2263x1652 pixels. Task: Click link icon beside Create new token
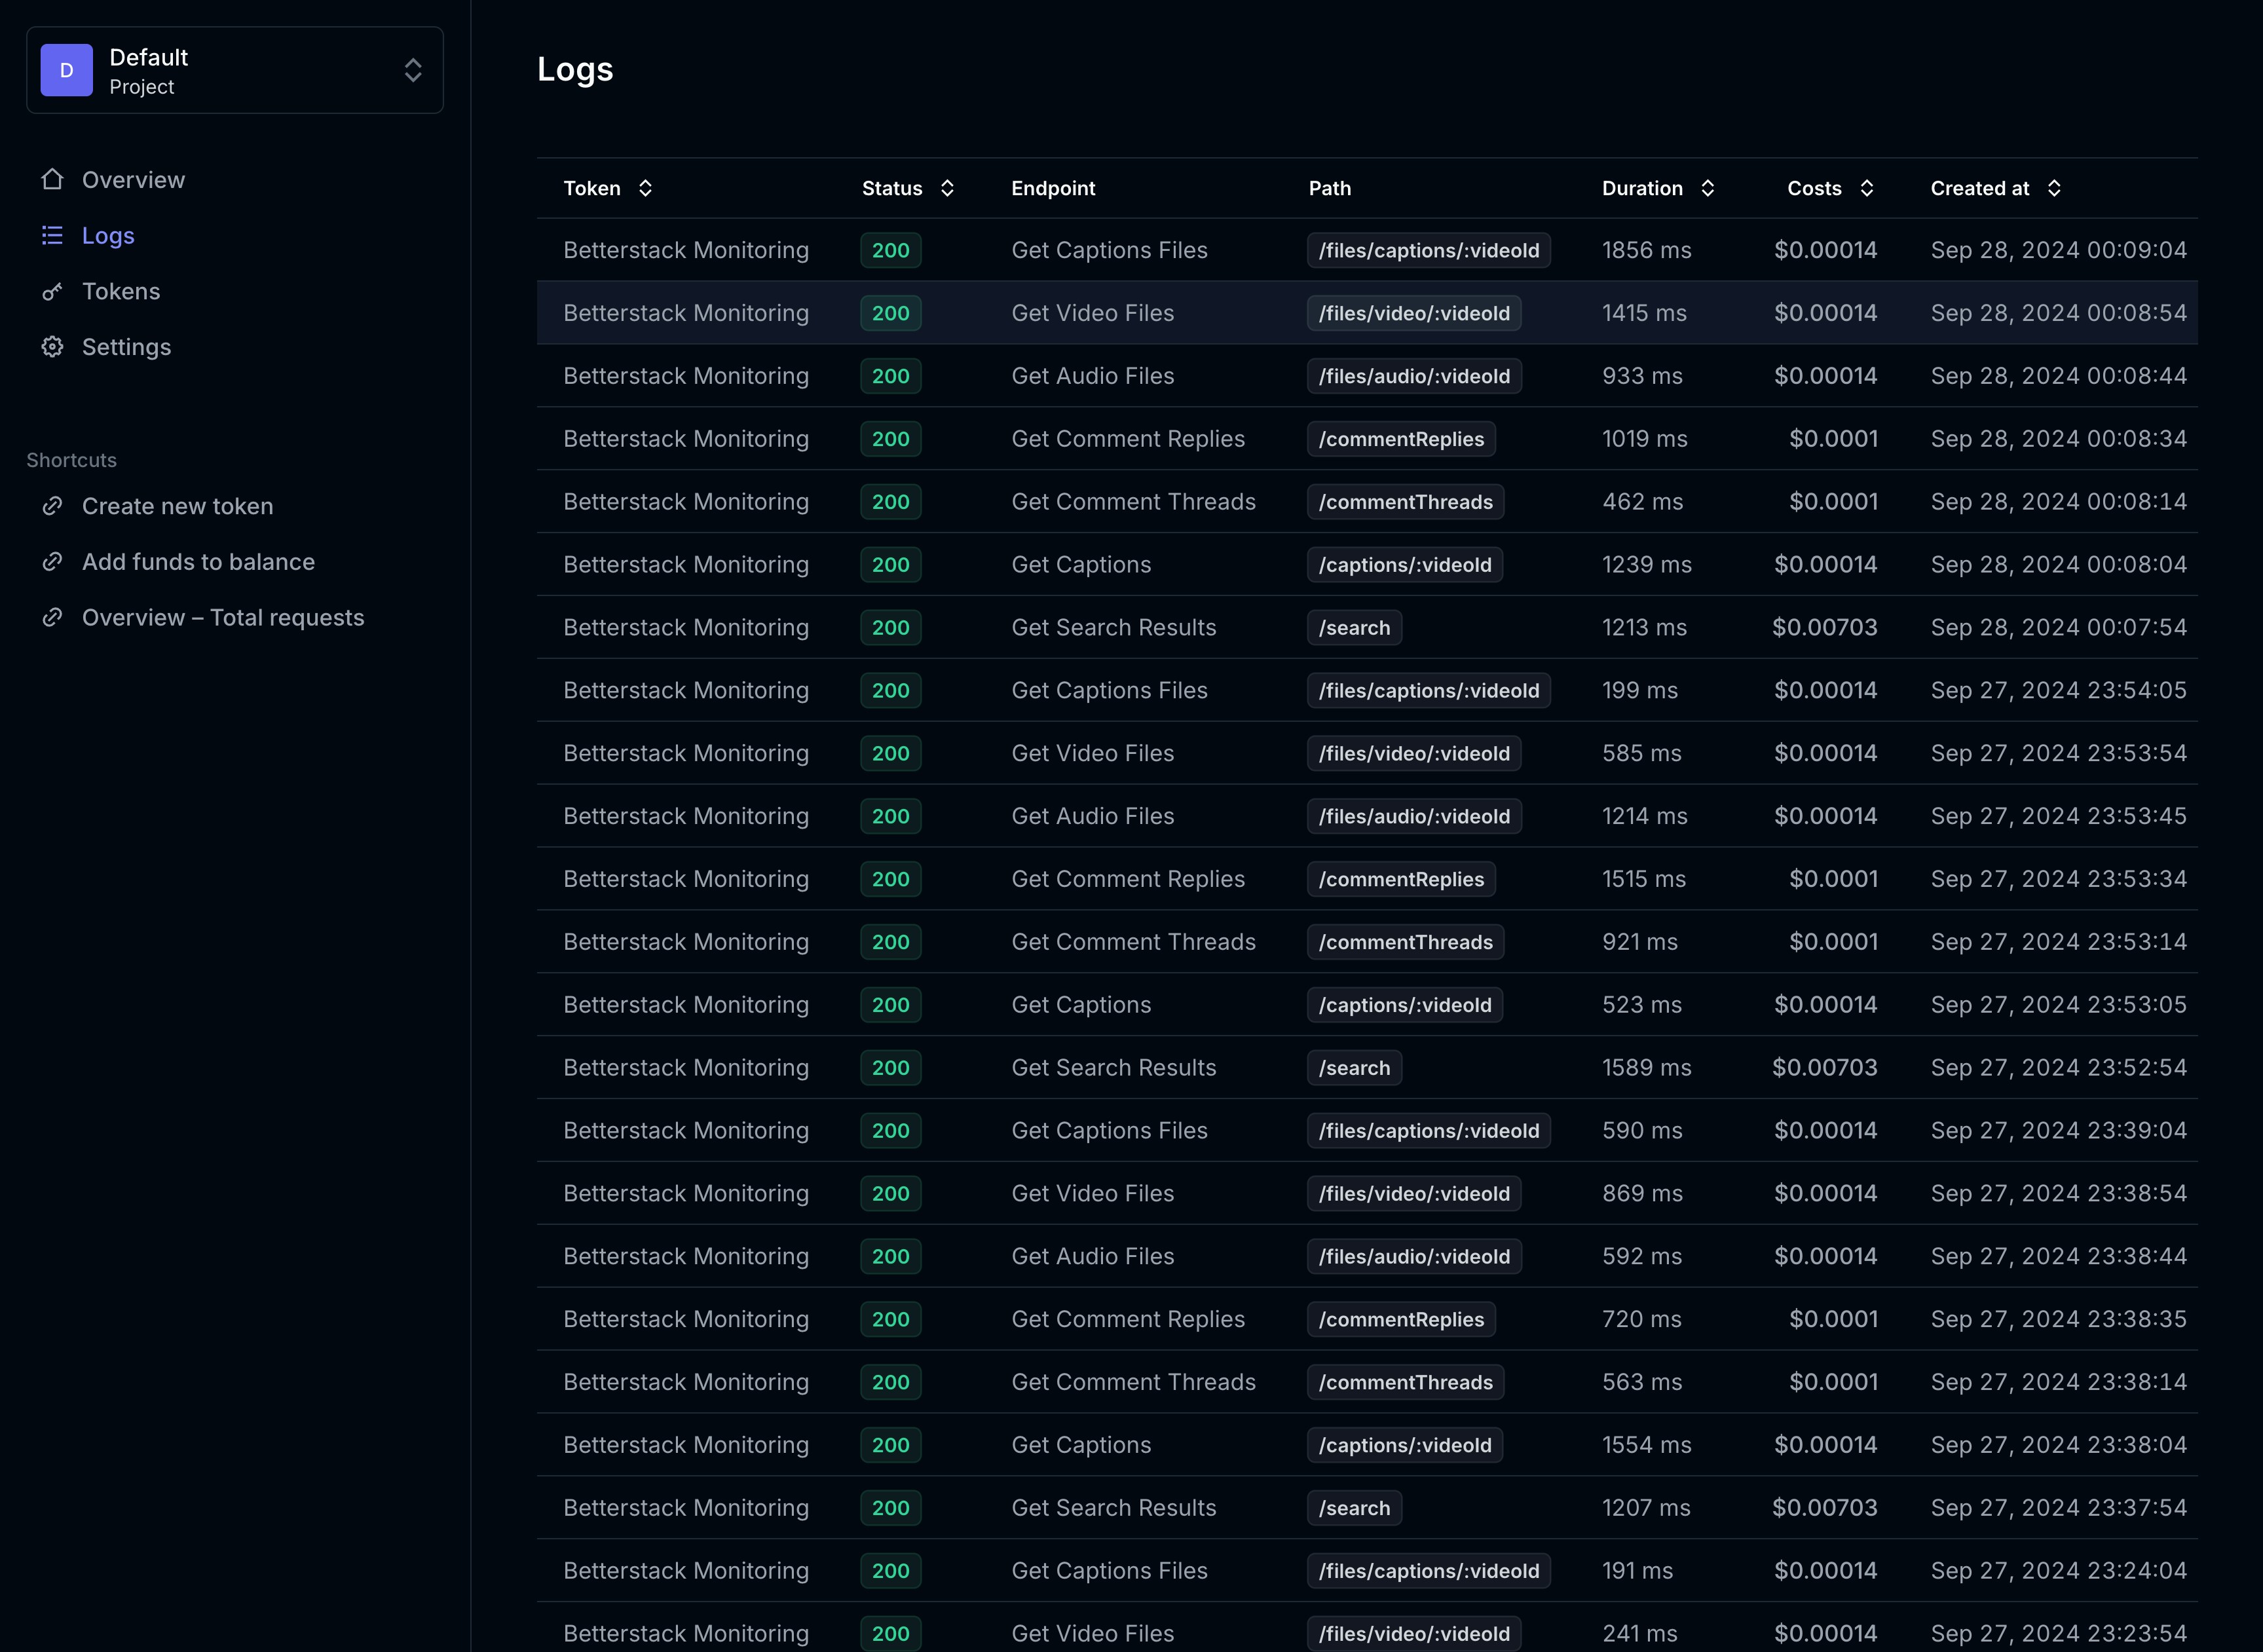52,506
